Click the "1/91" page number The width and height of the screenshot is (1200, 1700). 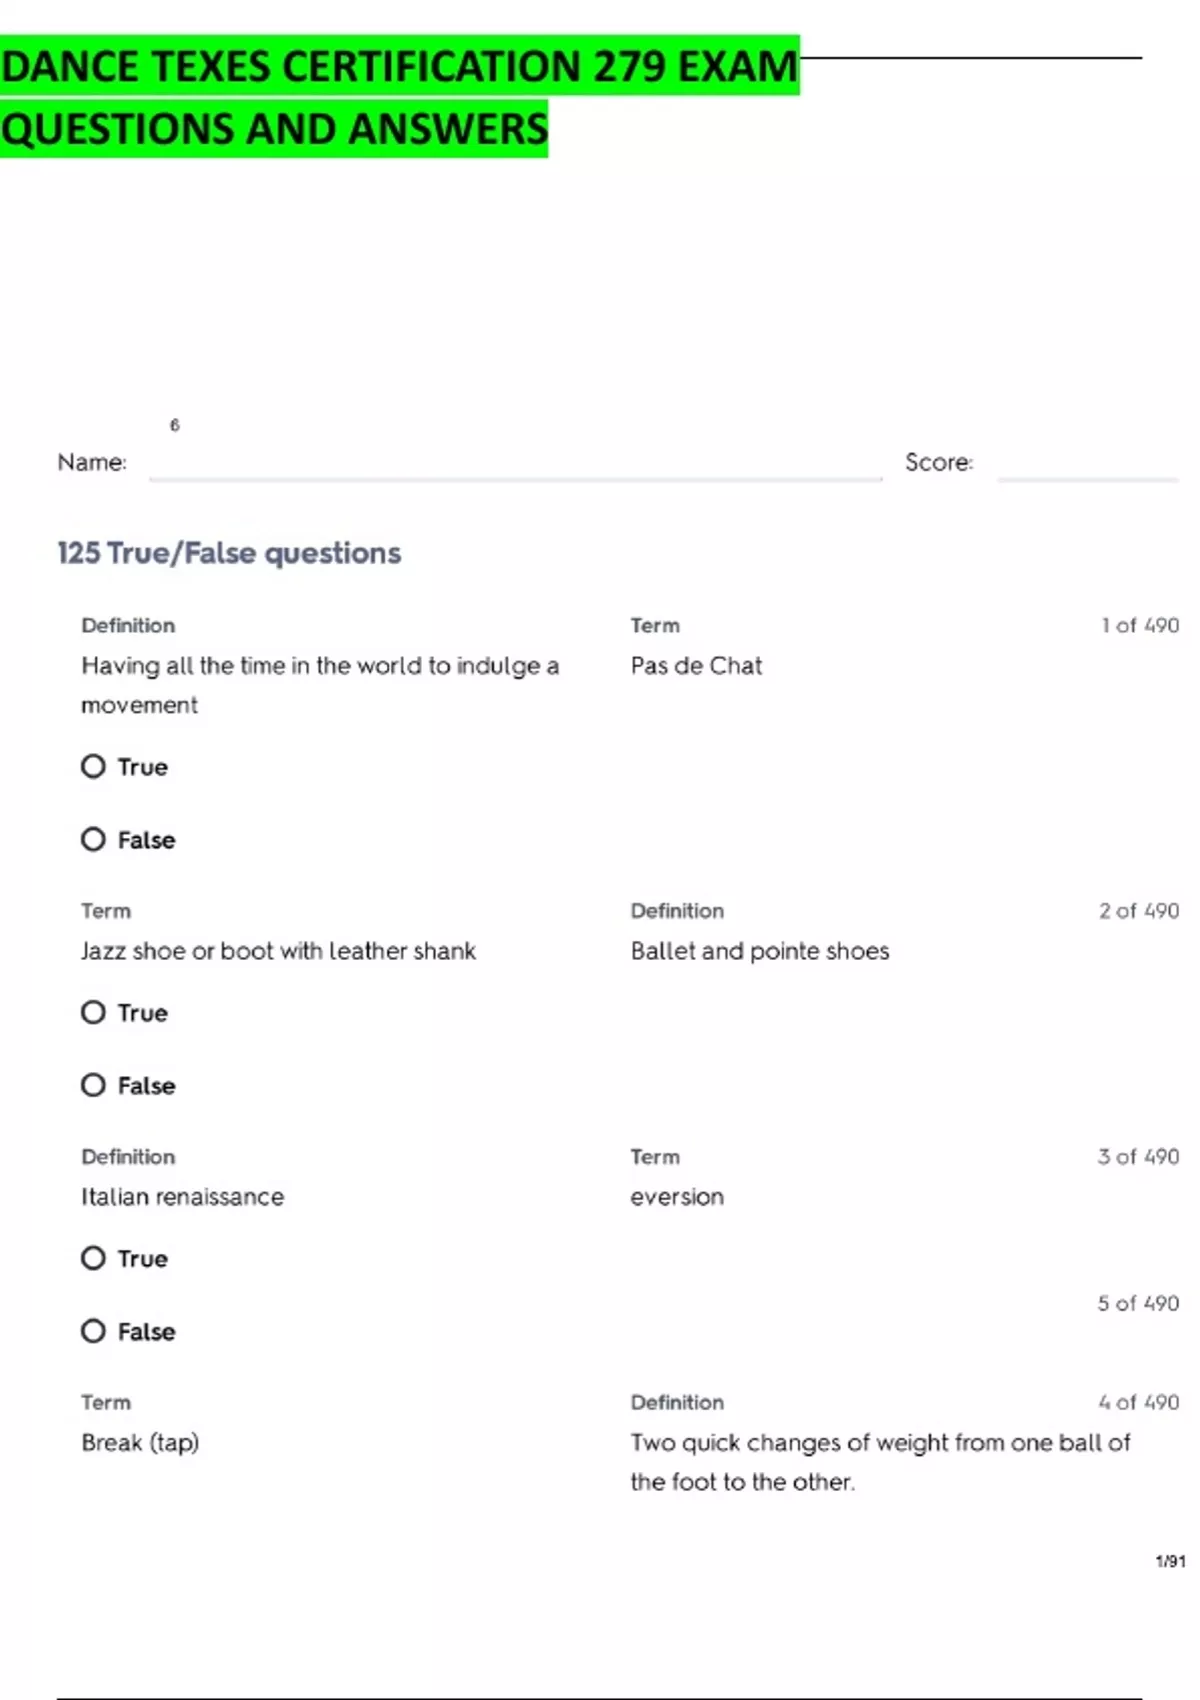(1170, 1561)
